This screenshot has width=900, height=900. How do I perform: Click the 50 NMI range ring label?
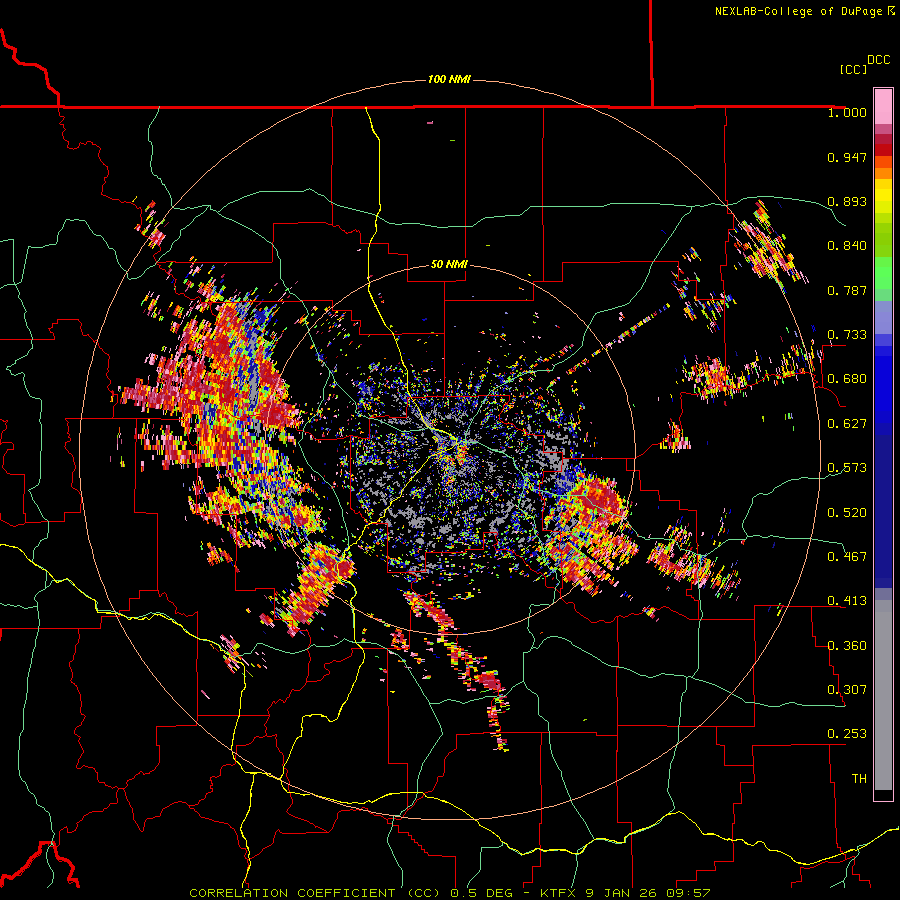coord(449,264)
